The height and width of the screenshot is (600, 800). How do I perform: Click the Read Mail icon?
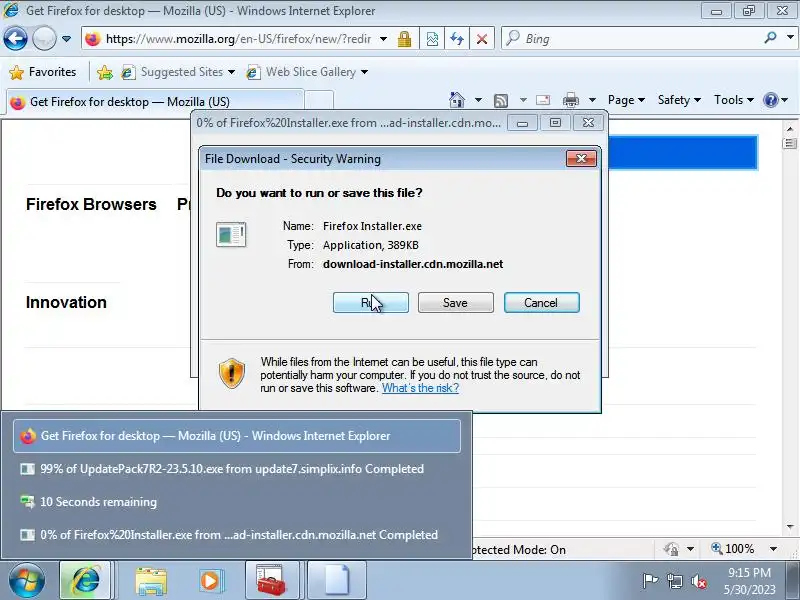click(543, 100)
